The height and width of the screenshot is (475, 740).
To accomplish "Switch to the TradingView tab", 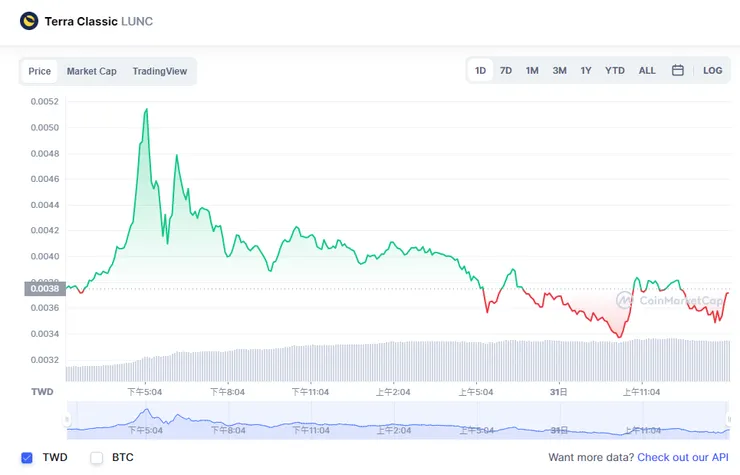I will pyautogui.click(x=160, y=72).
